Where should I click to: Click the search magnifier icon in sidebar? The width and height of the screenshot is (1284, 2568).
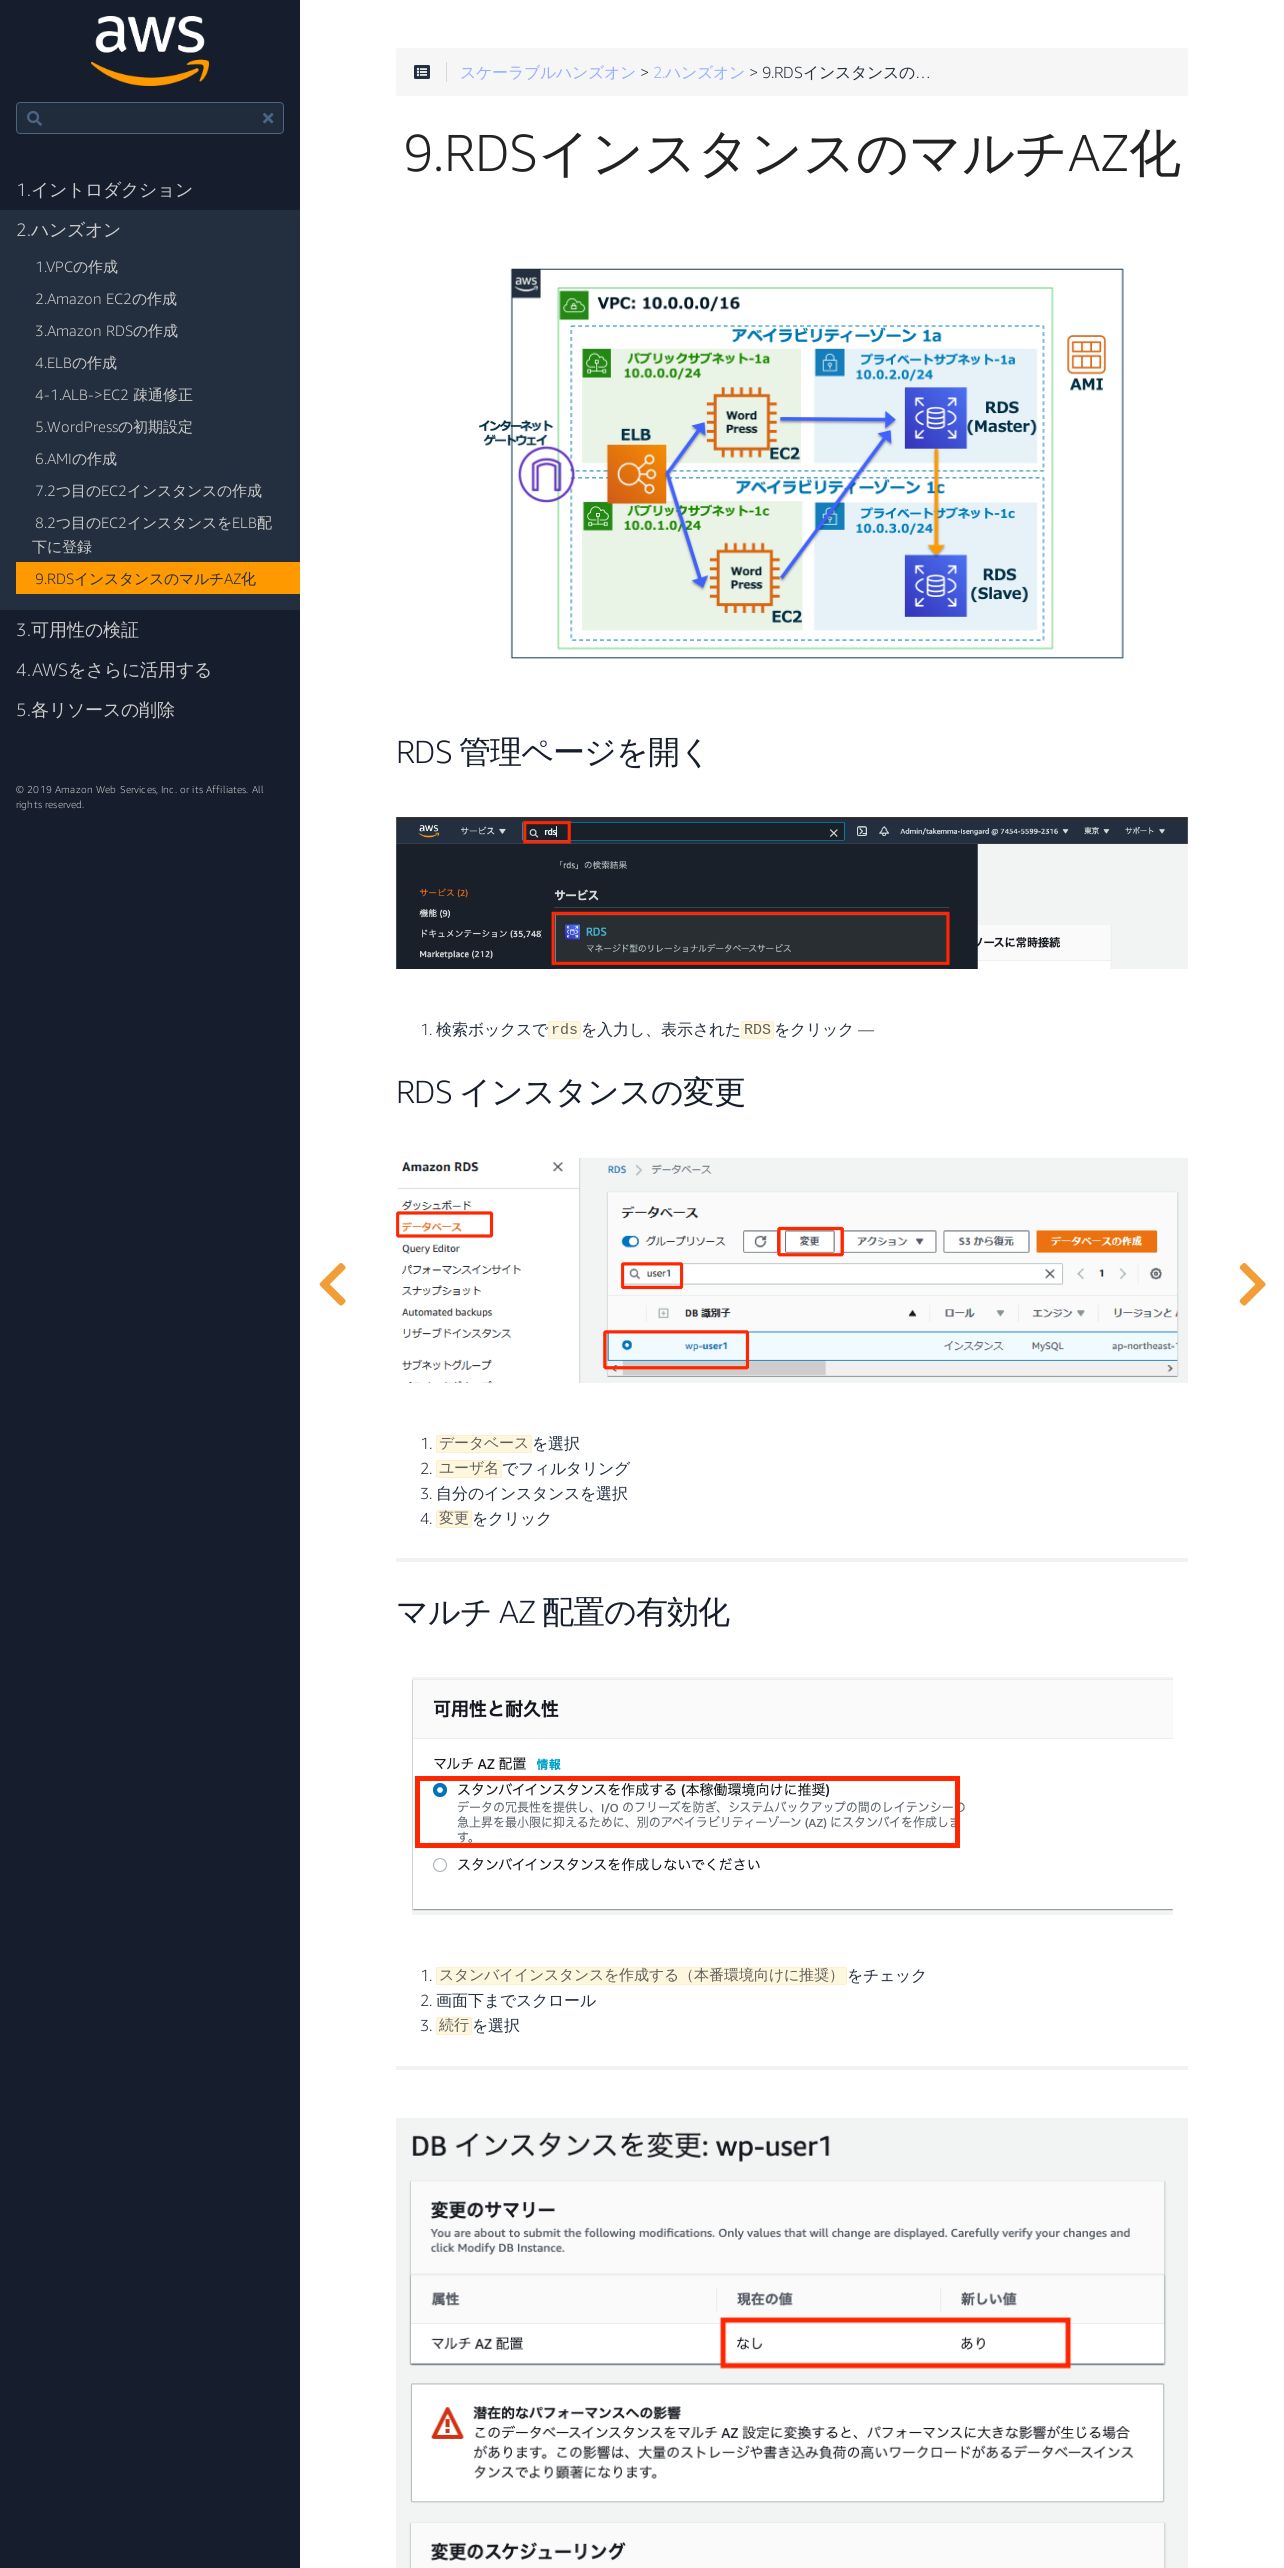tap(35, 118)
